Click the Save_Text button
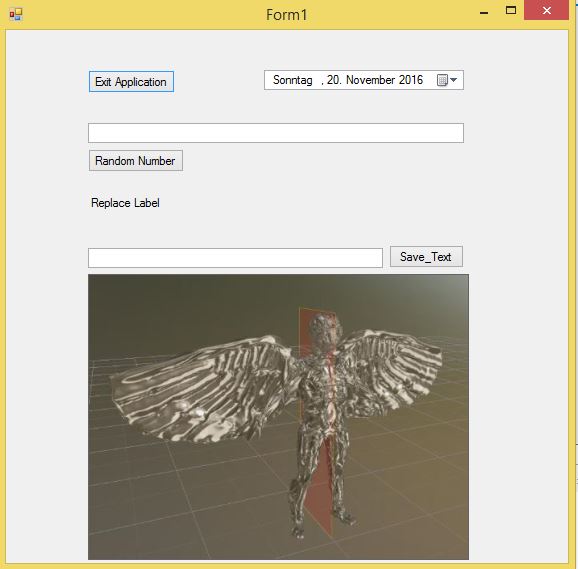This screenshot has height=569, width=578. click(426, 256)
